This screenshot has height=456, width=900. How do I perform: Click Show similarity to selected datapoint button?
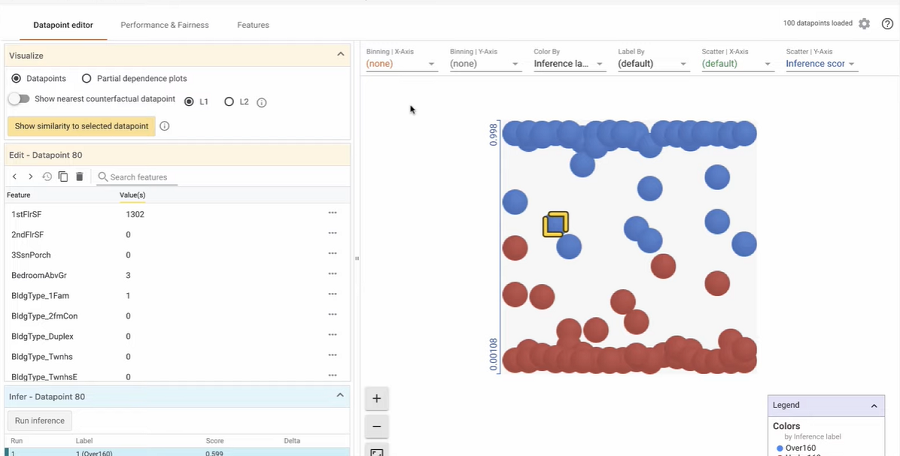pyautogui.click(x=81, y=126)
